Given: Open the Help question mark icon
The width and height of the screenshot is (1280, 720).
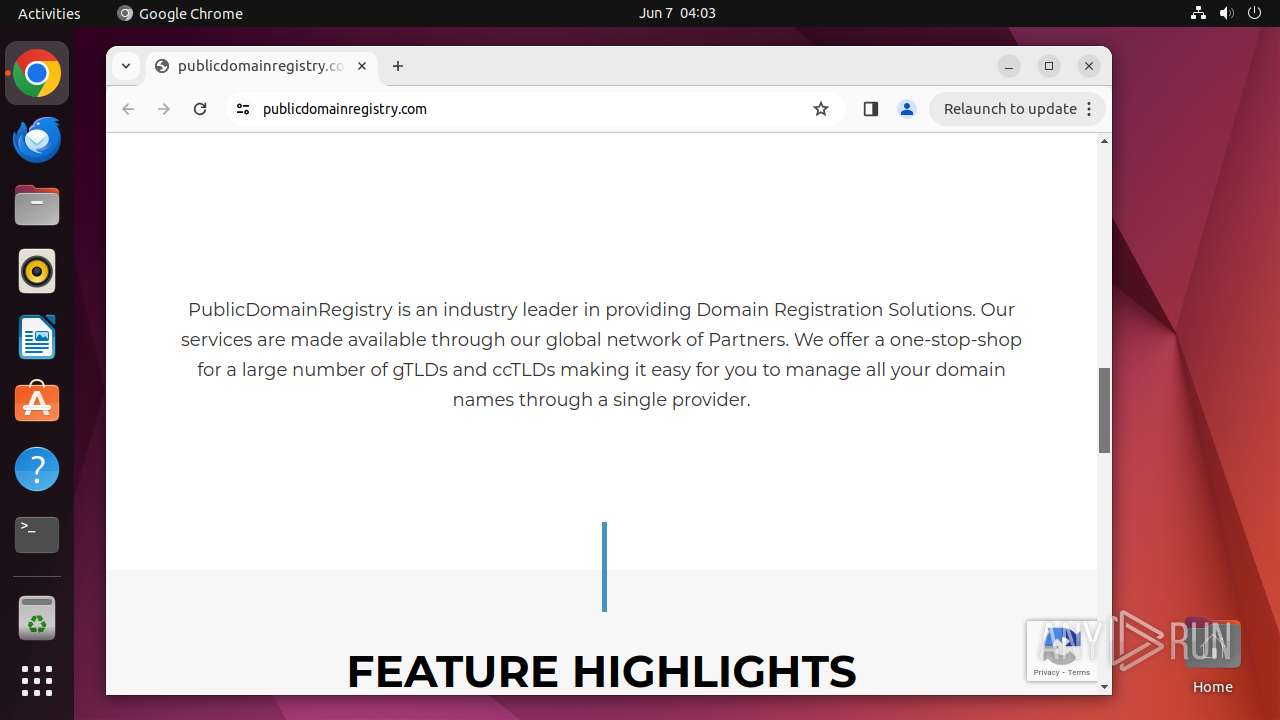Looking at the screenshot, I should pos(37,469).
